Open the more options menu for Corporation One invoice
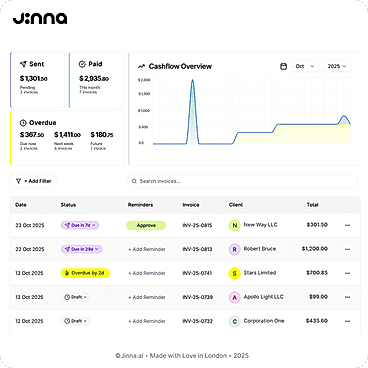Screen dimensions: 368x368 click(x=347, y=321)
